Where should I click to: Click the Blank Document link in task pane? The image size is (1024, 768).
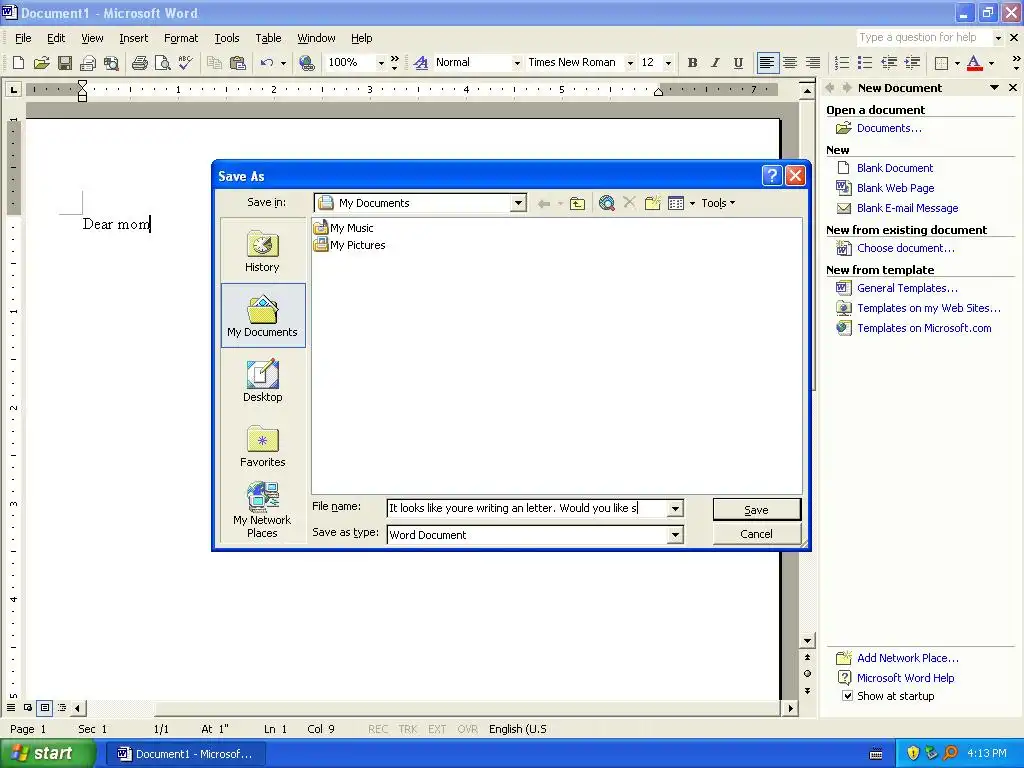pos(895,168)
